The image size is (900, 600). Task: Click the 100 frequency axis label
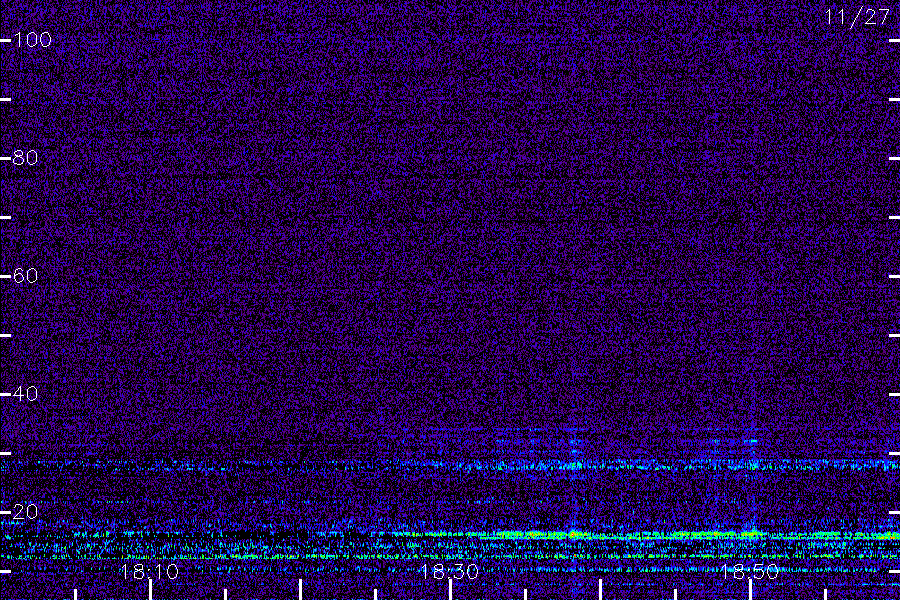32,40
